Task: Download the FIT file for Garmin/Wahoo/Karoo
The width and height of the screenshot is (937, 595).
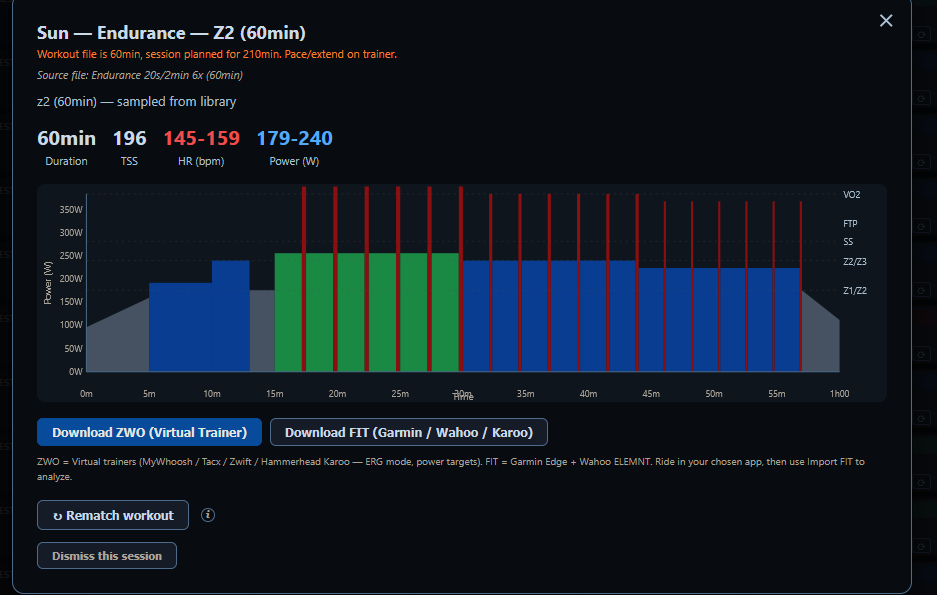Action: 409,432
